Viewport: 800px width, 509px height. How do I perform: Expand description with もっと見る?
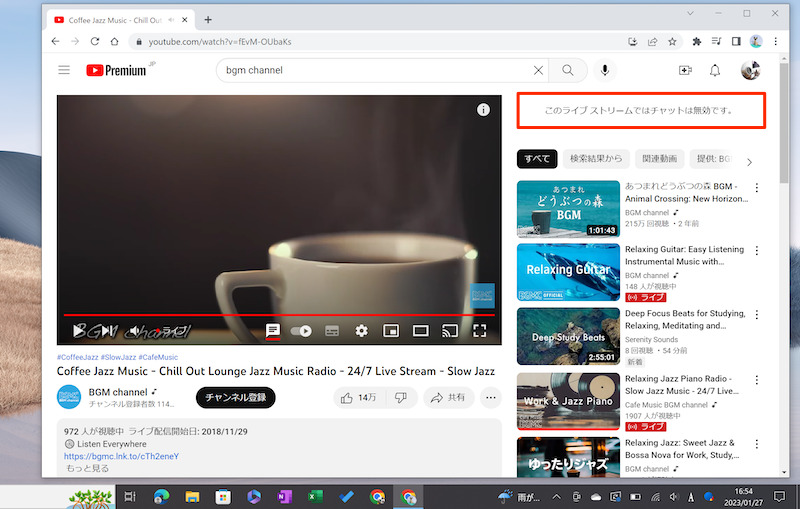coord(87,468)
